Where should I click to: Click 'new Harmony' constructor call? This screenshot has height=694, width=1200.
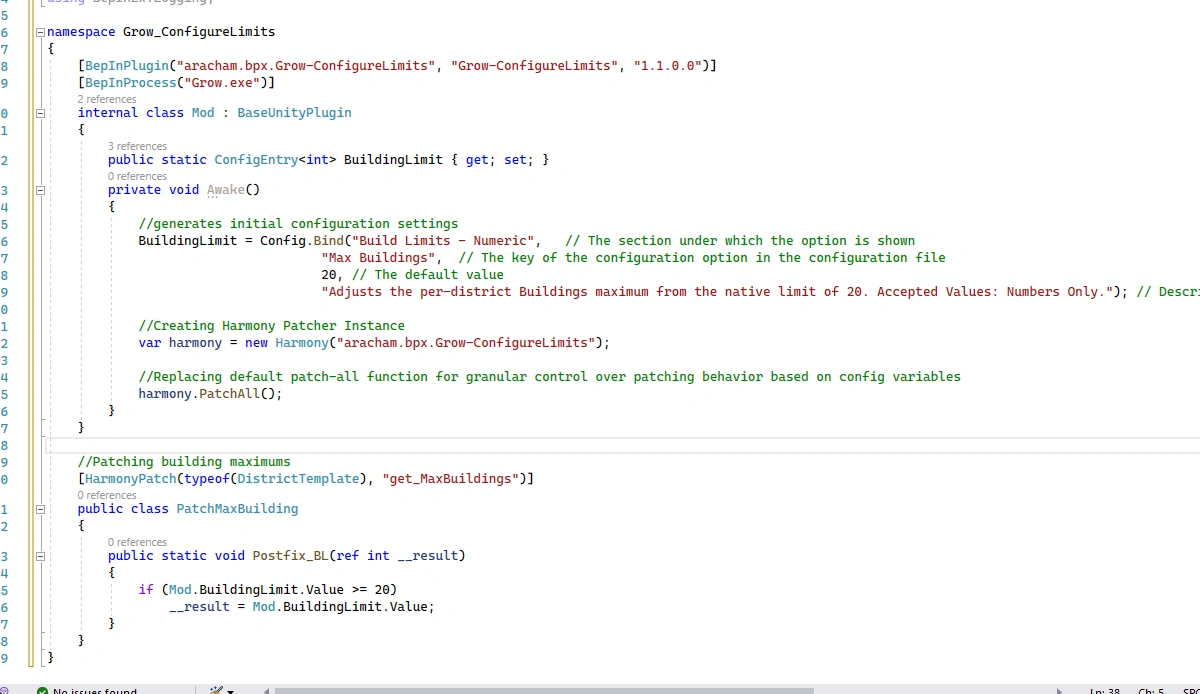[287, 343]
